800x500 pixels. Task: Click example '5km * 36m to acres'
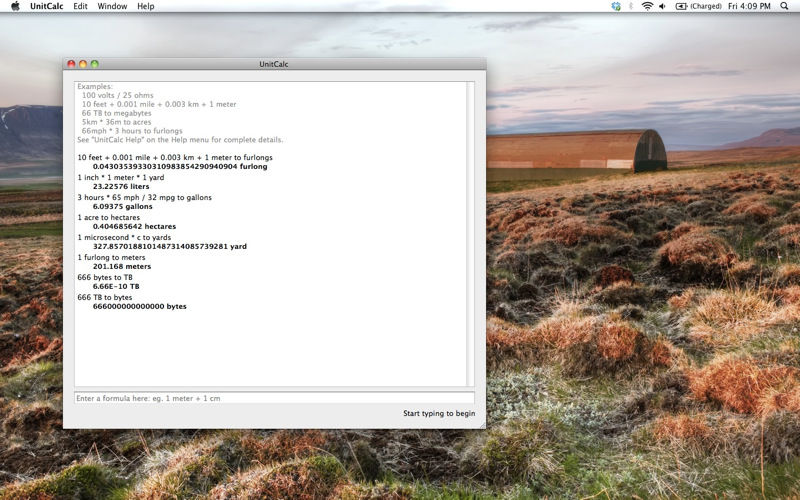(x=116, y=122)
